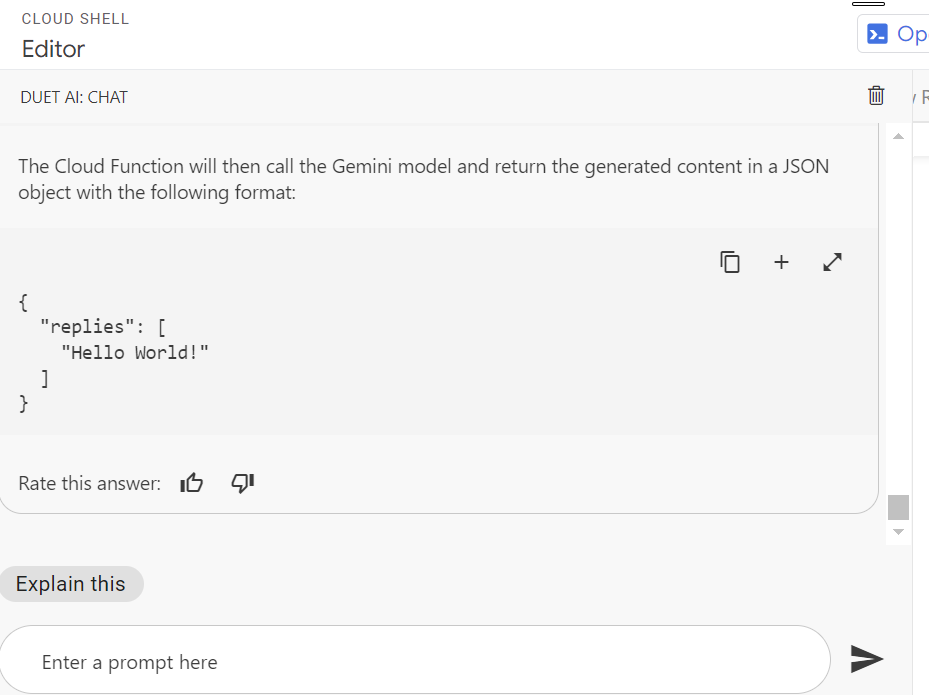Click the Open Terminal button
929x695 pixels.
[895, 34]
